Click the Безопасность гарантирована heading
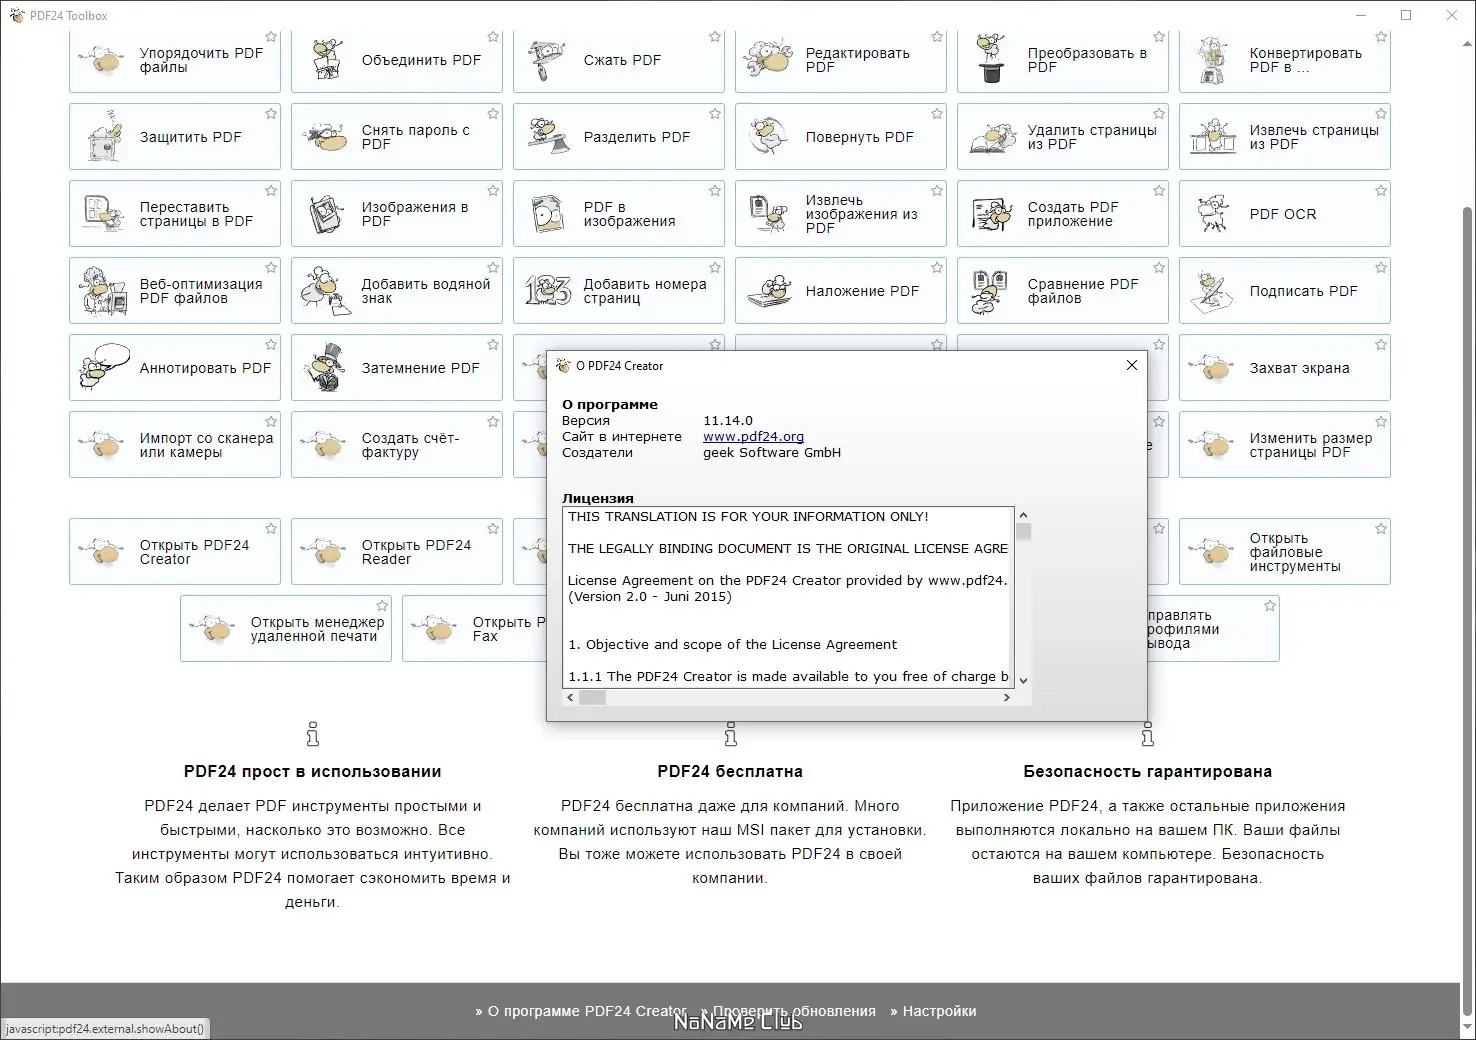The width and height of the screenshot is (1476, 1040). click(1148, 771)
